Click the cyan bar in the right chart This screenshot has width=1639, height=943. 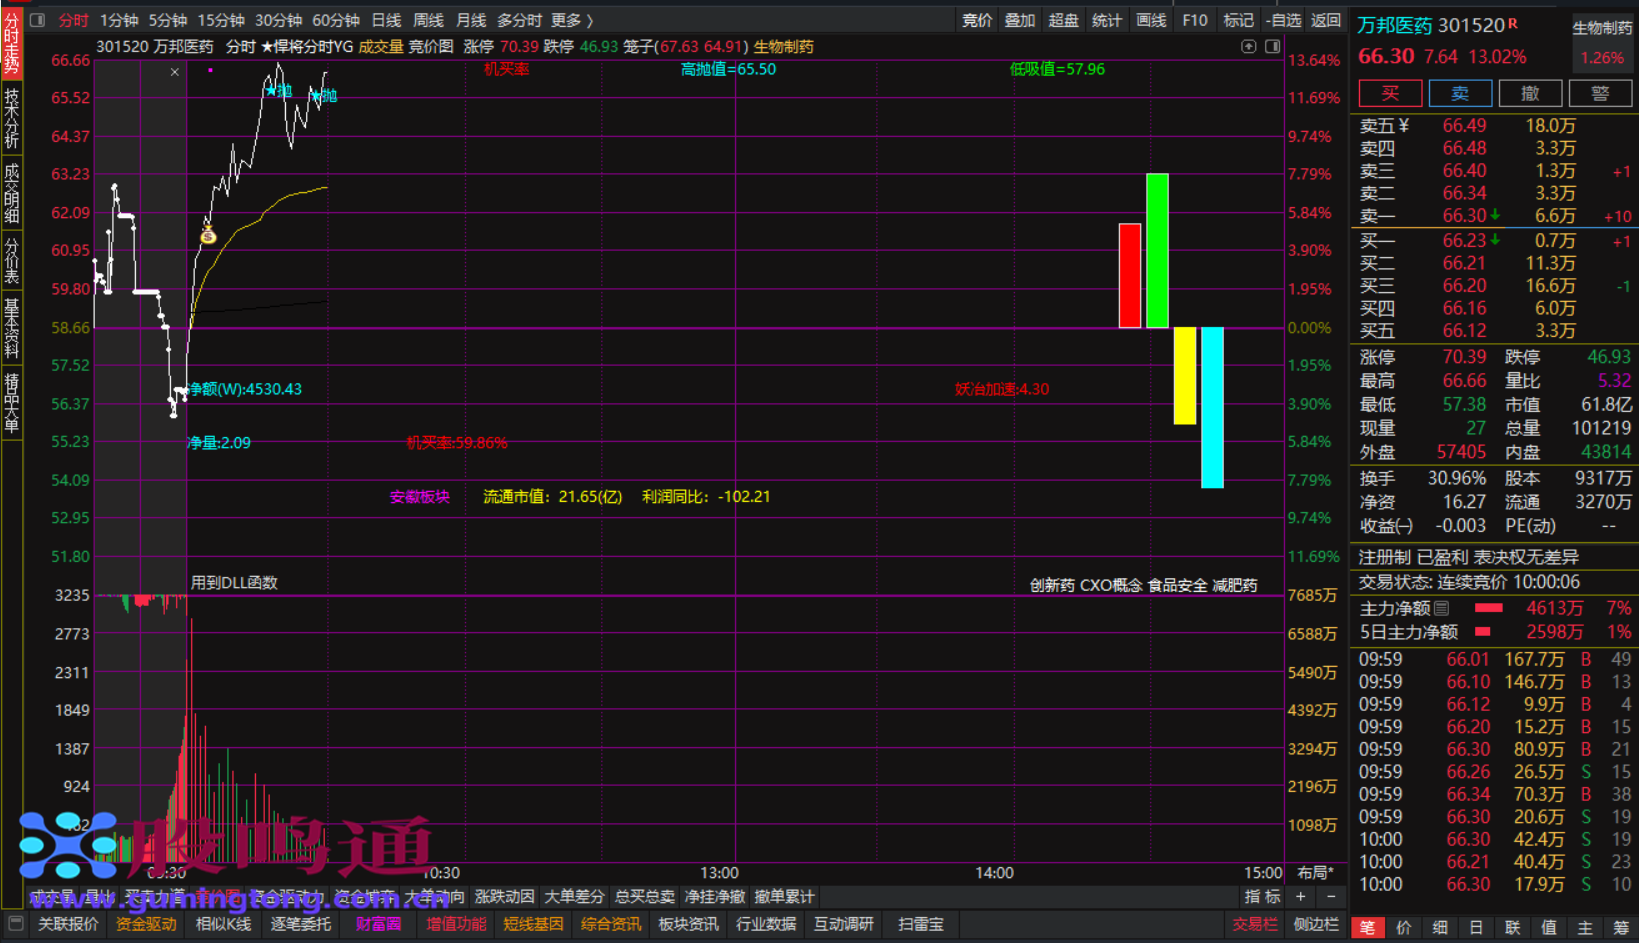tap(1212, 407)
